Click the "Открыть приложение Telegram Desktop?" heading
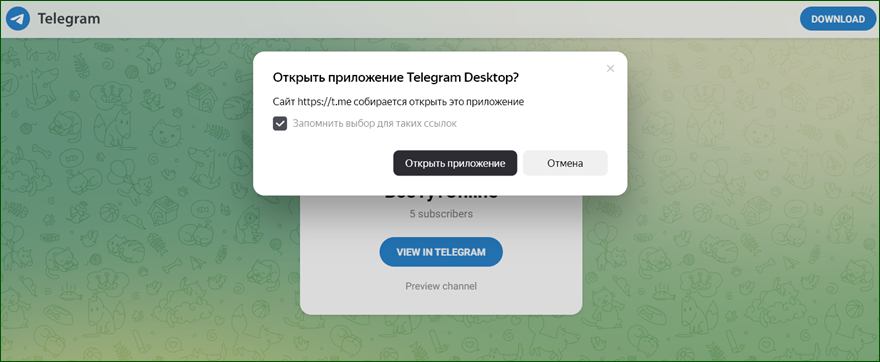The width and height of the screenshot is (880, 362). pos(395,78)
